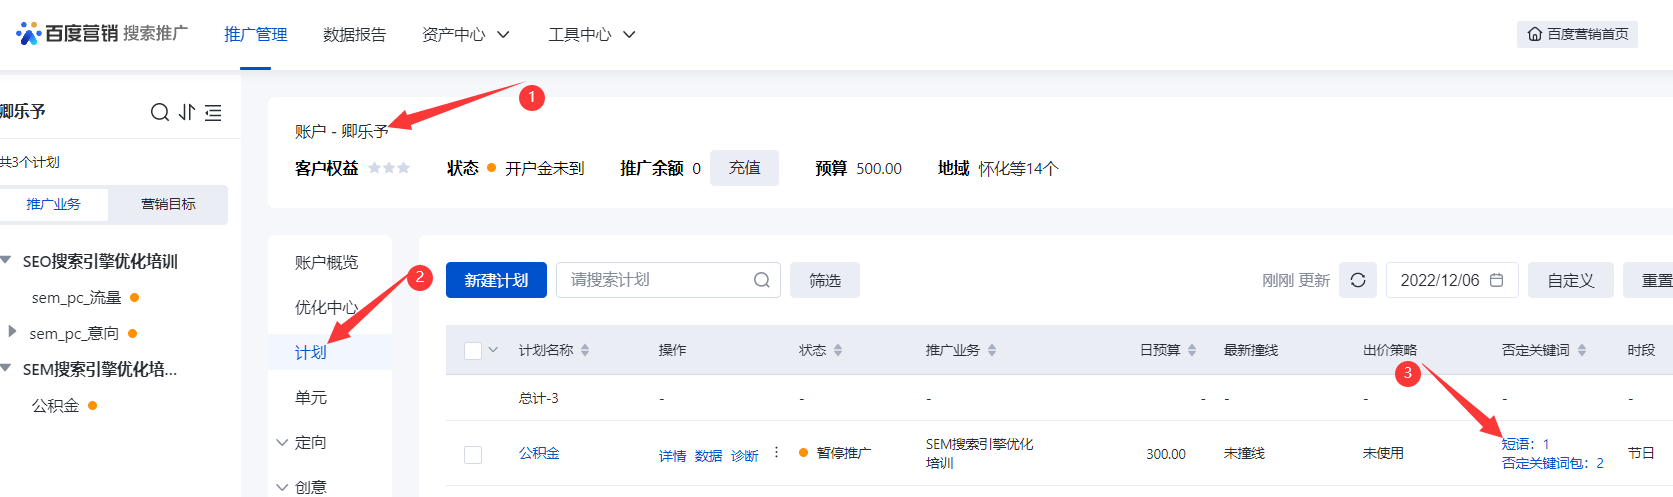Click the 账户 - 卿乐予 breadcrumb text

click(341, 131)
